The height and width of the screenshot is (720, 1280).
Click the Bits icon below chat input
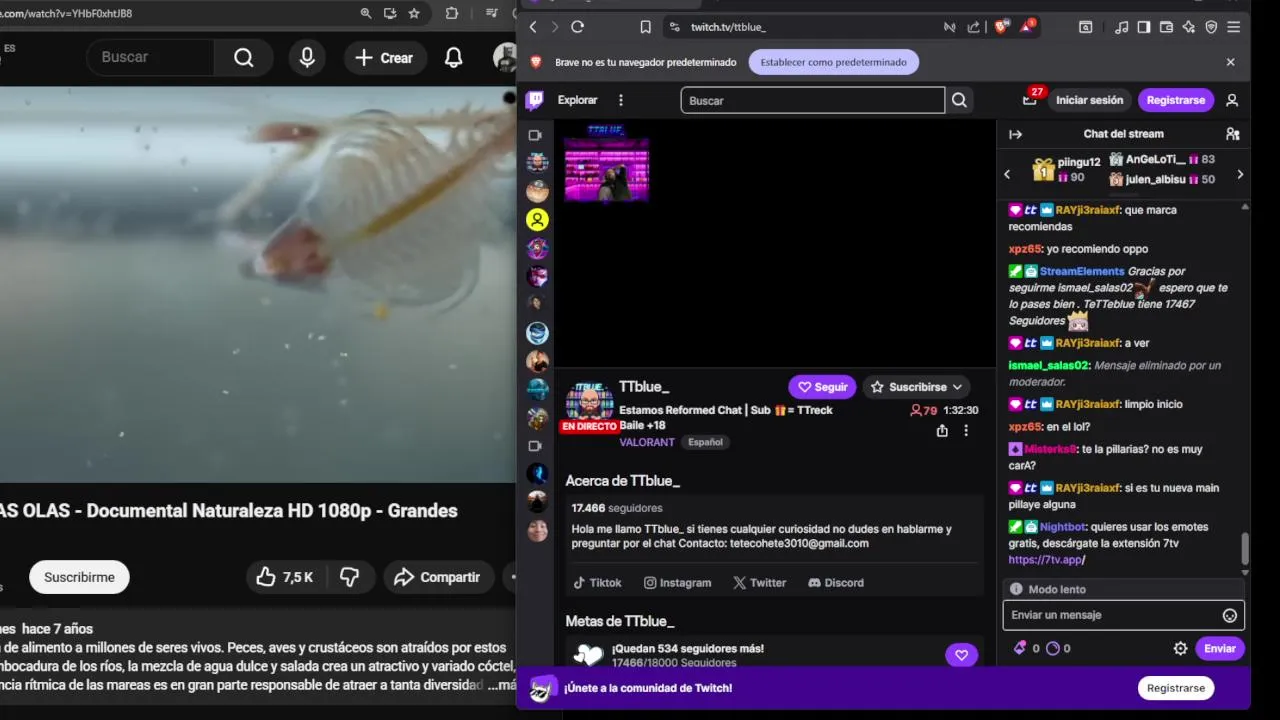pos(1020,648)
